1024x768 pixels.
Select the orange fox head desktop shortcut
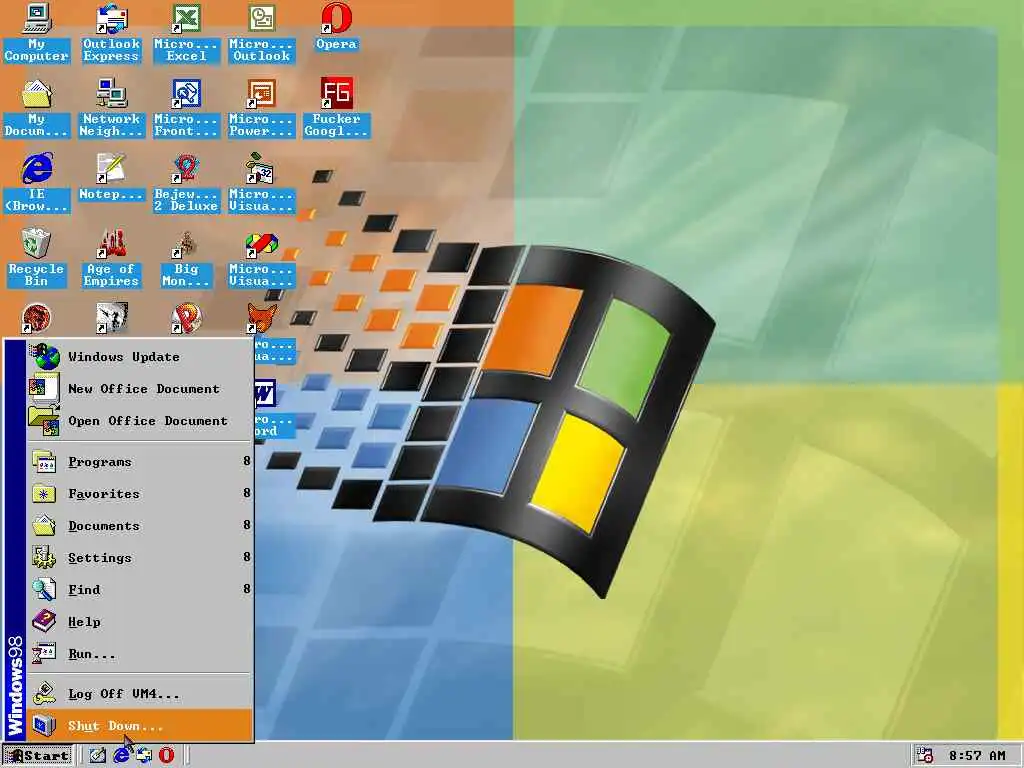click(x=261, y=319)
